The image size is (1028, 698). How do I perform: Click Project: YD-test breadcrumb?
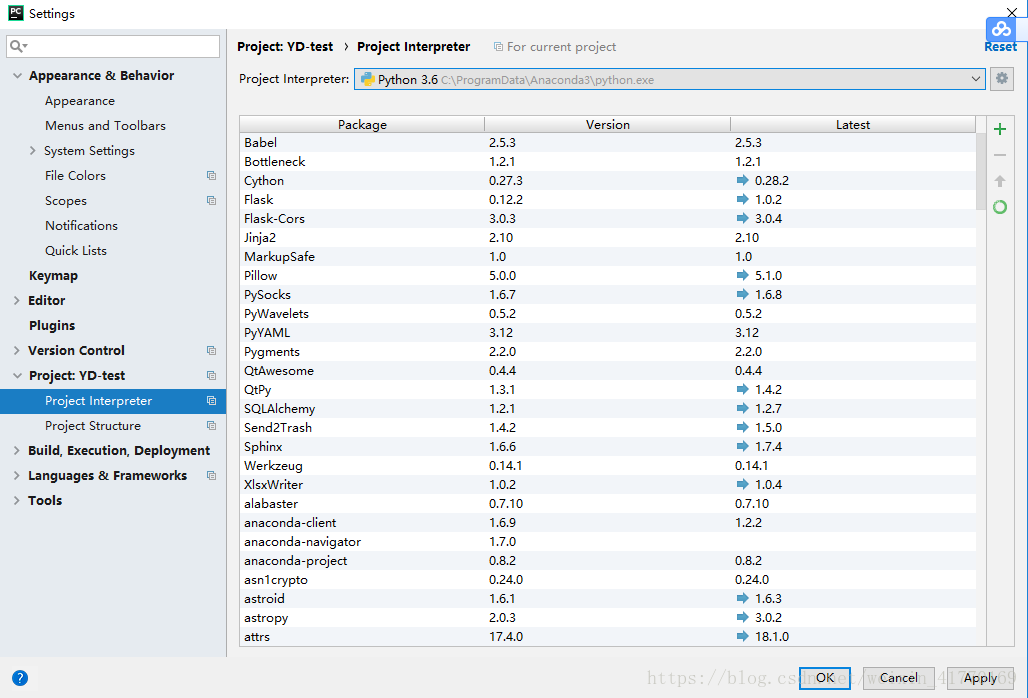[285, 47]
